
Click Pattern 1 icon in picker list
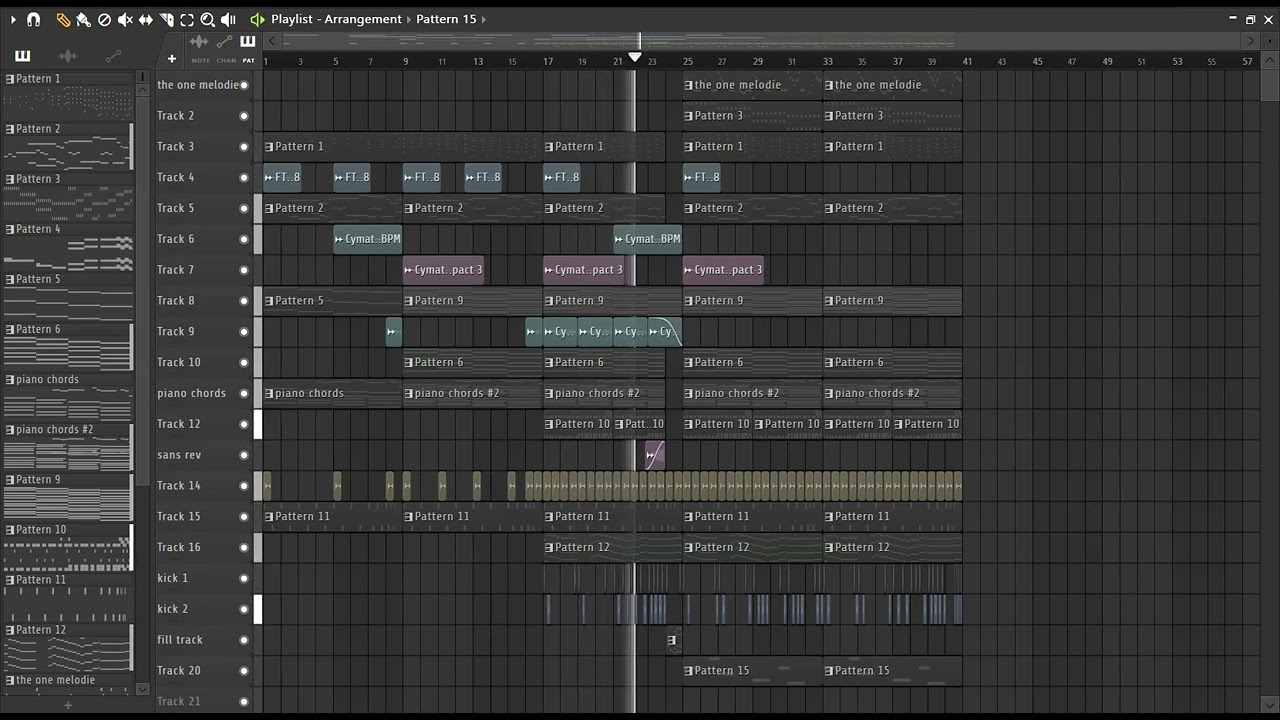[x=10, y=79]
